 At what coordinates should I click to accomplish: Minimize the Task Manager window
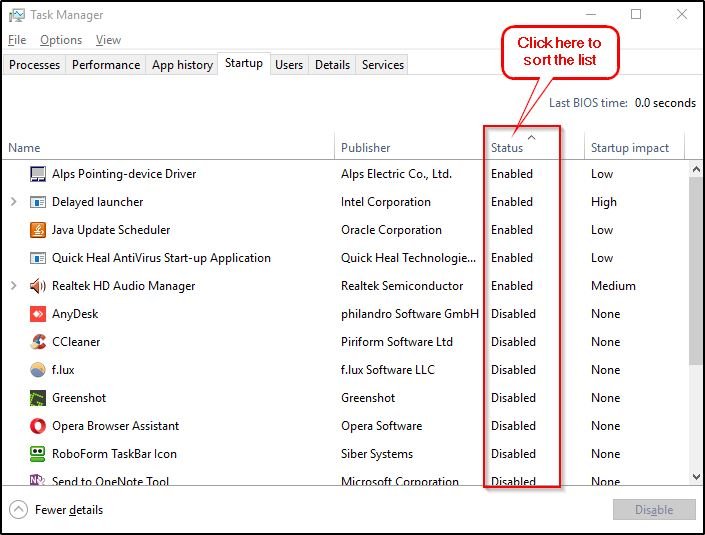[x=591, y=14]
